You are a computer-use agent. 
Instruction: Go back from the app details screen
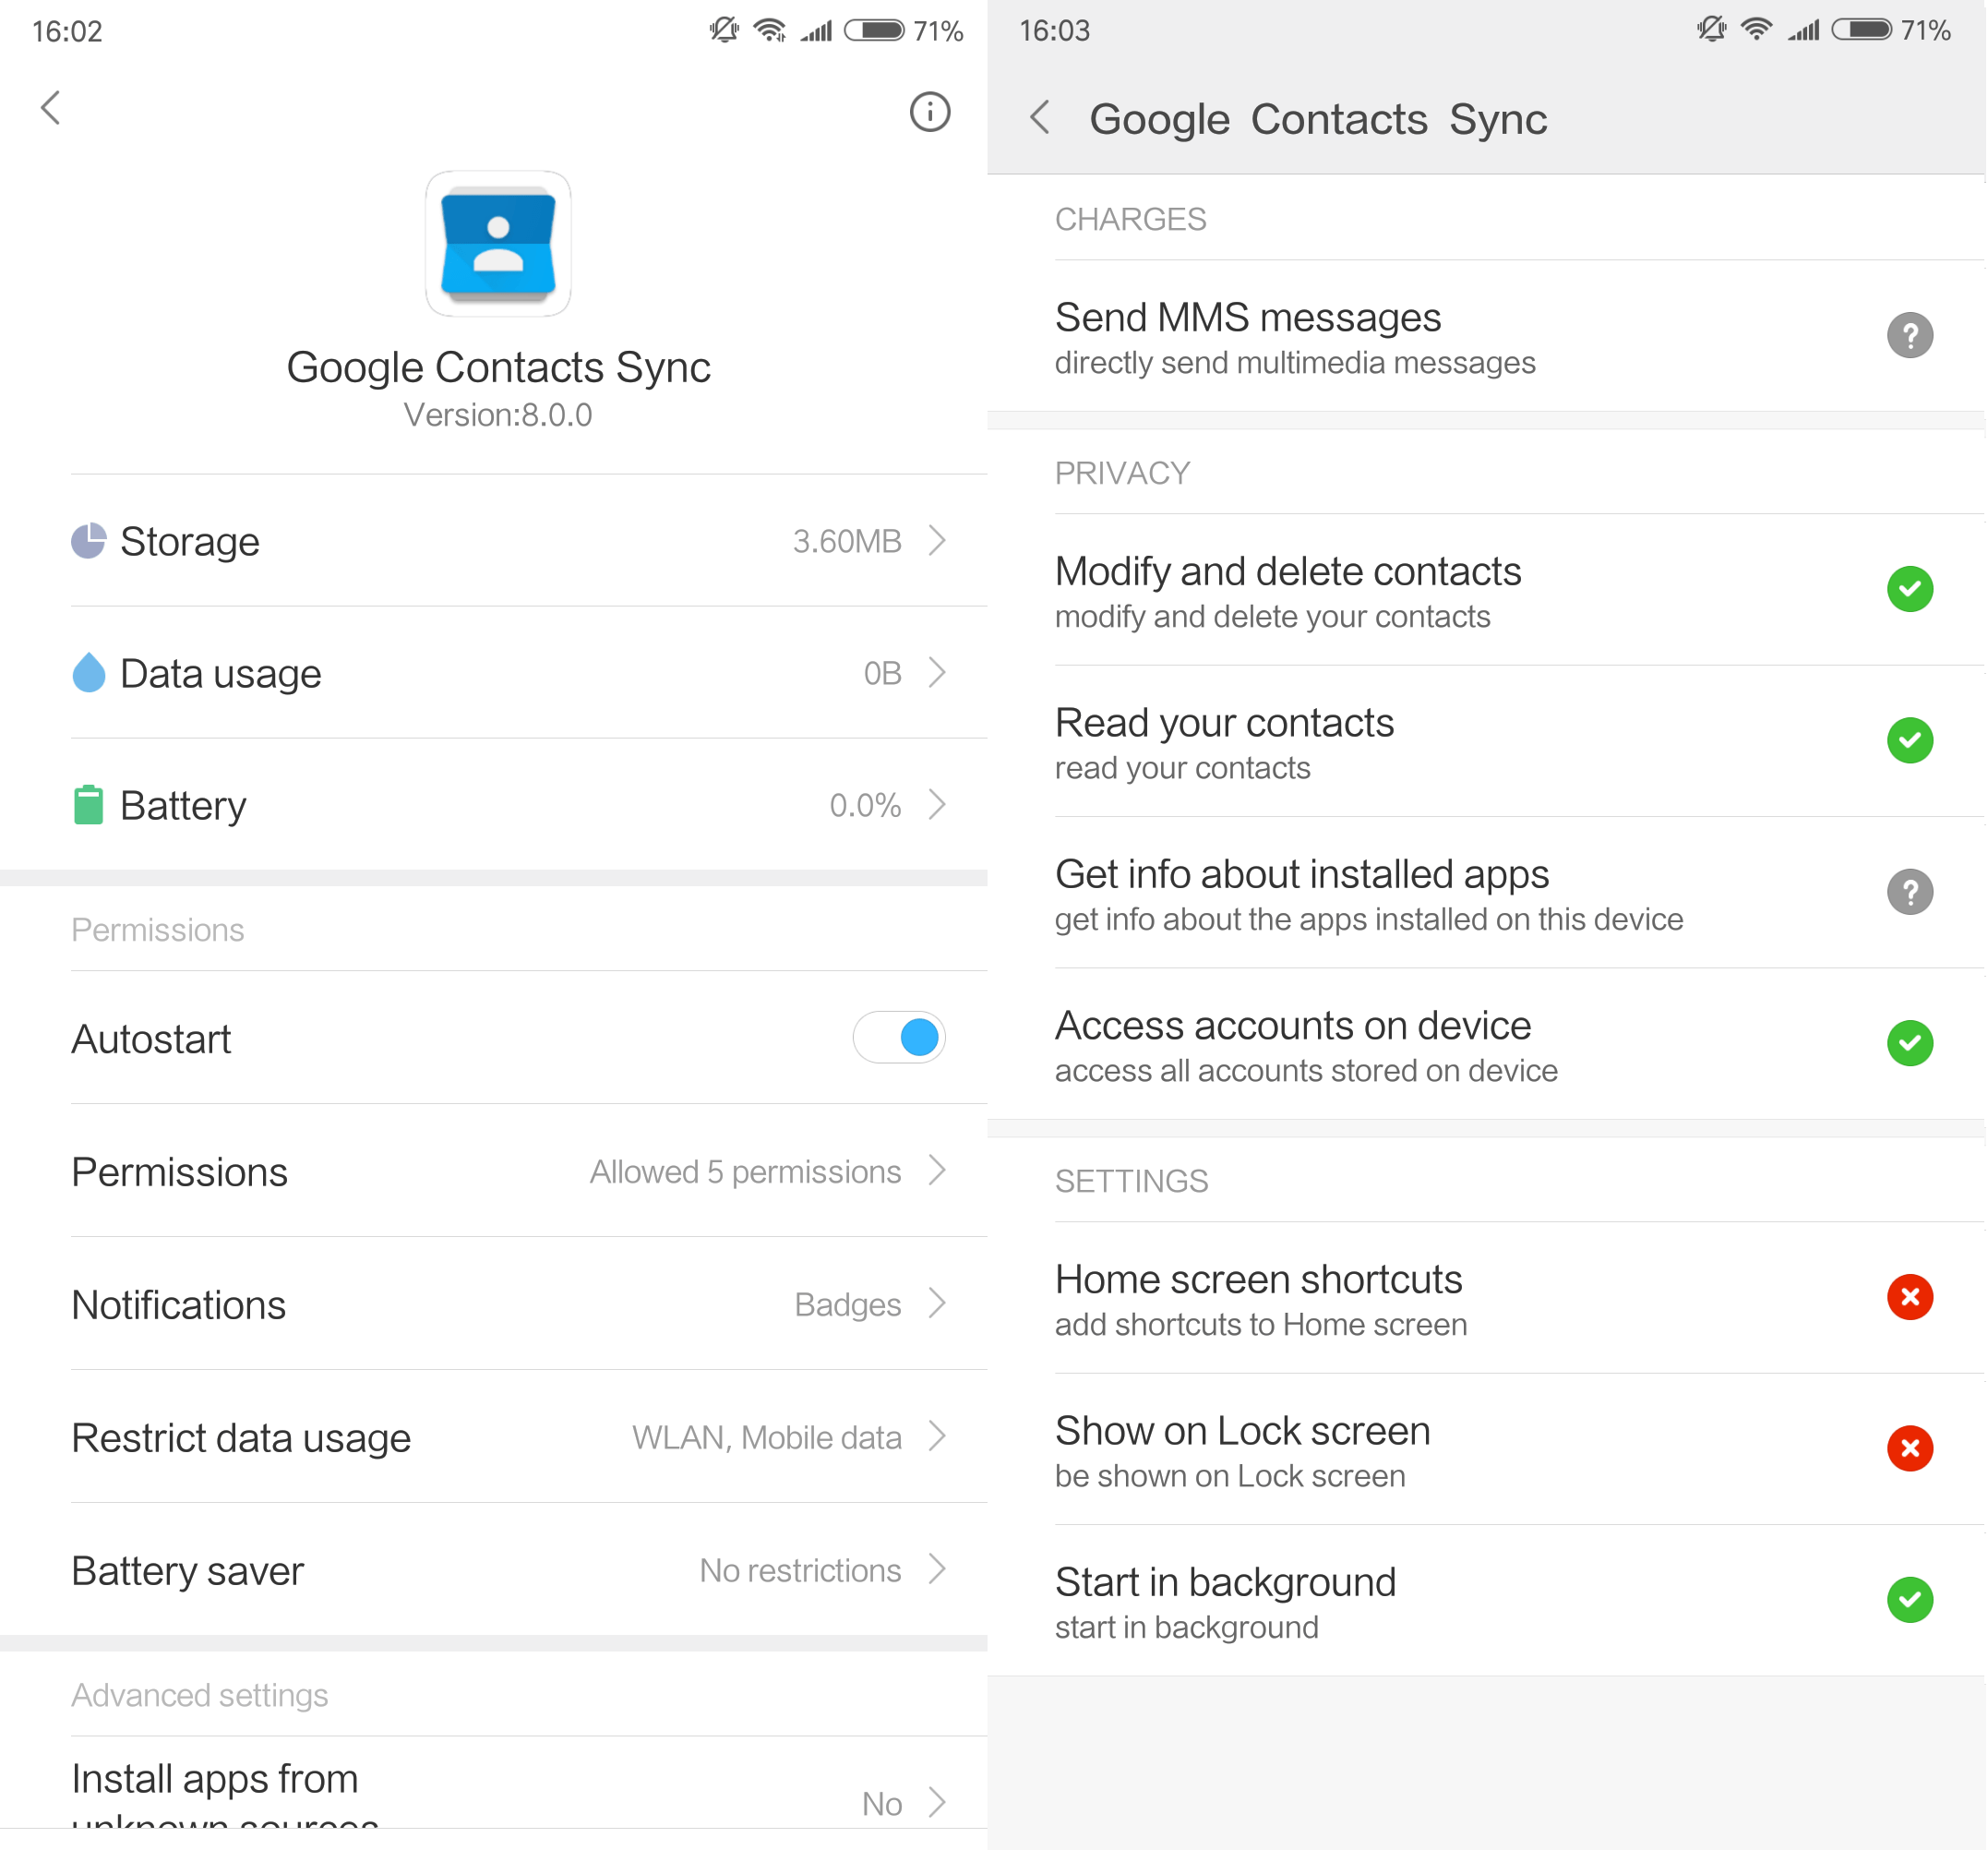(51, 108)
